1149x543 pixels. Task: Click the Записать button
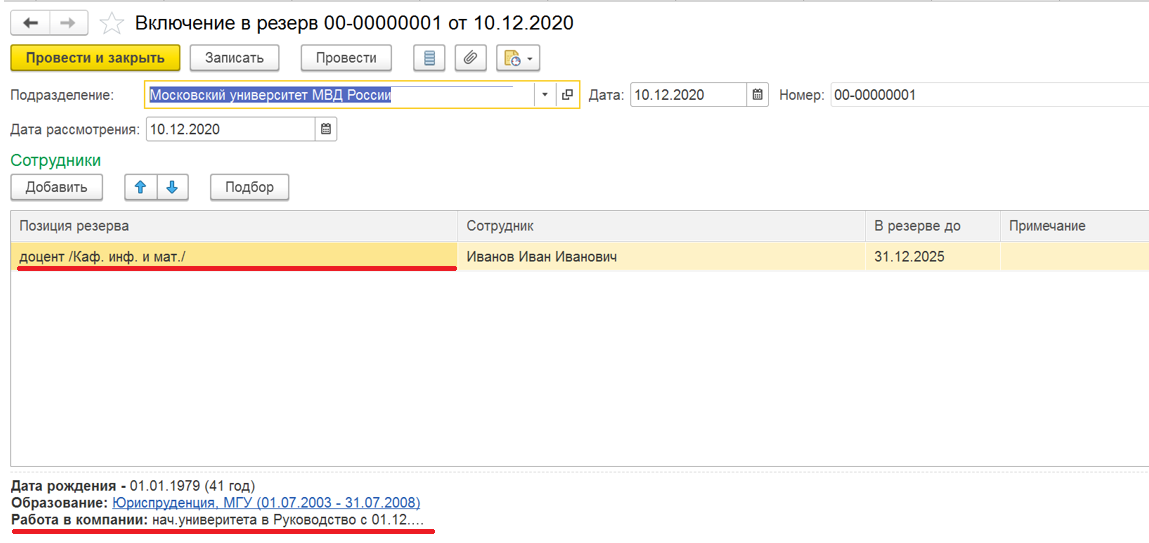pos(234,58)
